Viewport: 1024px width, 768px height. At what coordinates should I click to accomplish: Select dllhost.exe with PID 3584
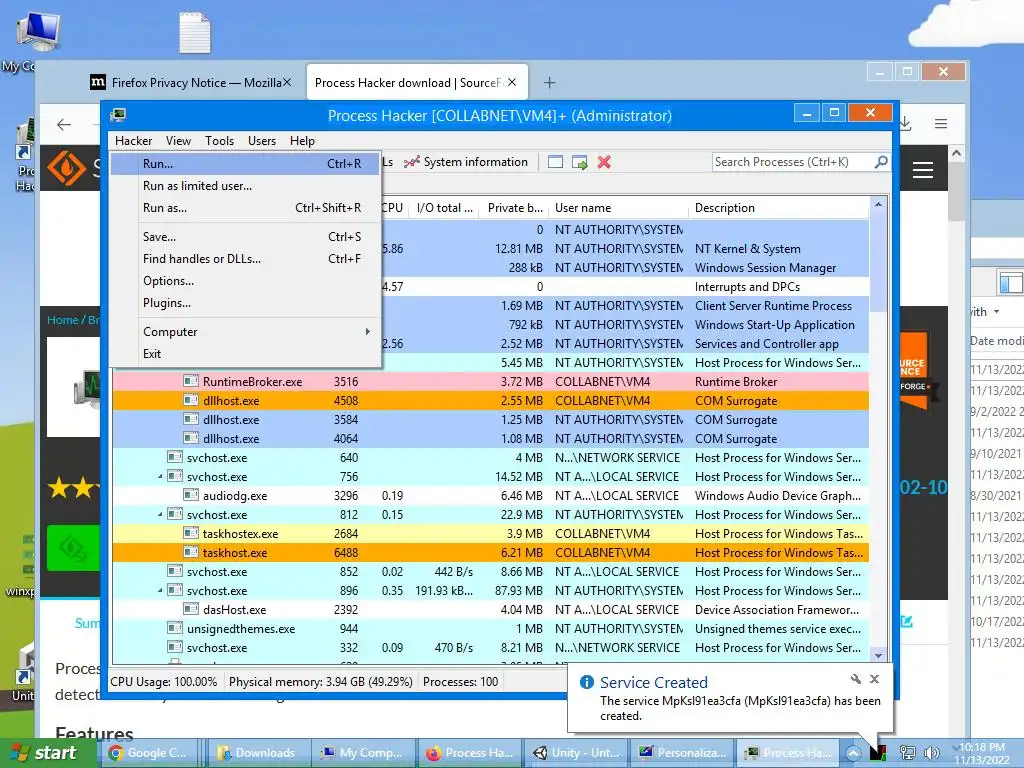point(490,420)
